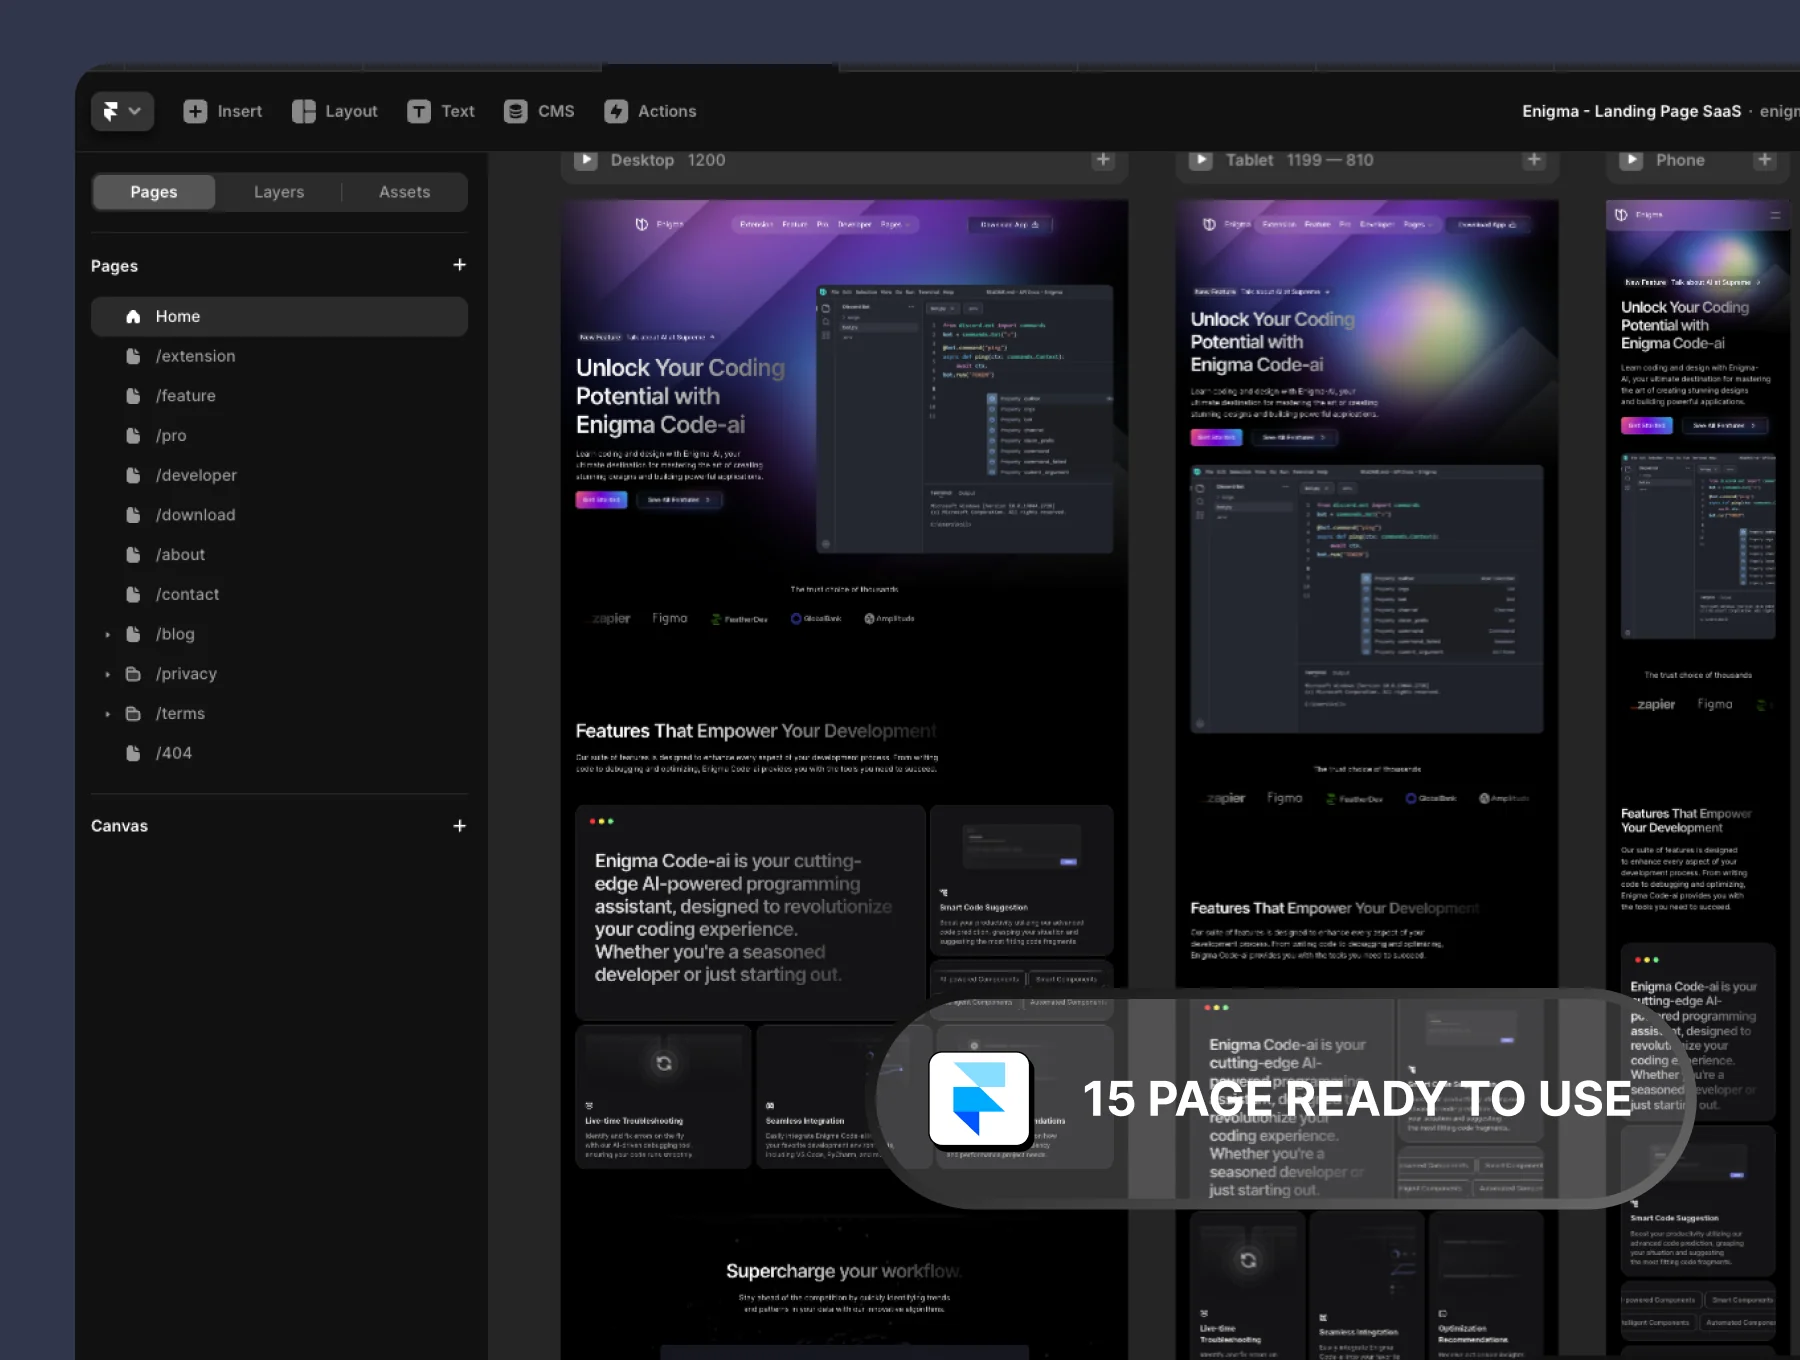Click the /extension page file icon

coord(133,356)
